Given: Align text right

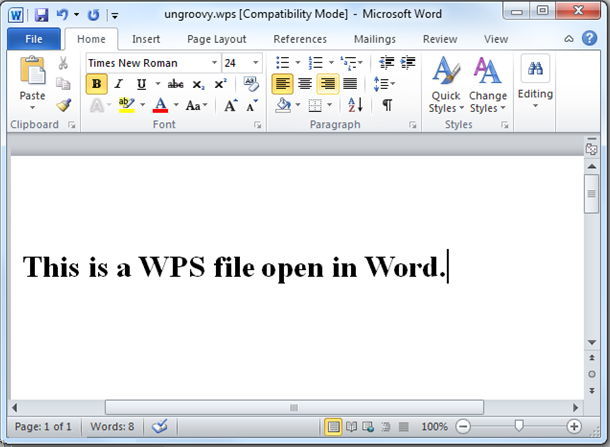Looking at the screenshot, I should 328,84.
